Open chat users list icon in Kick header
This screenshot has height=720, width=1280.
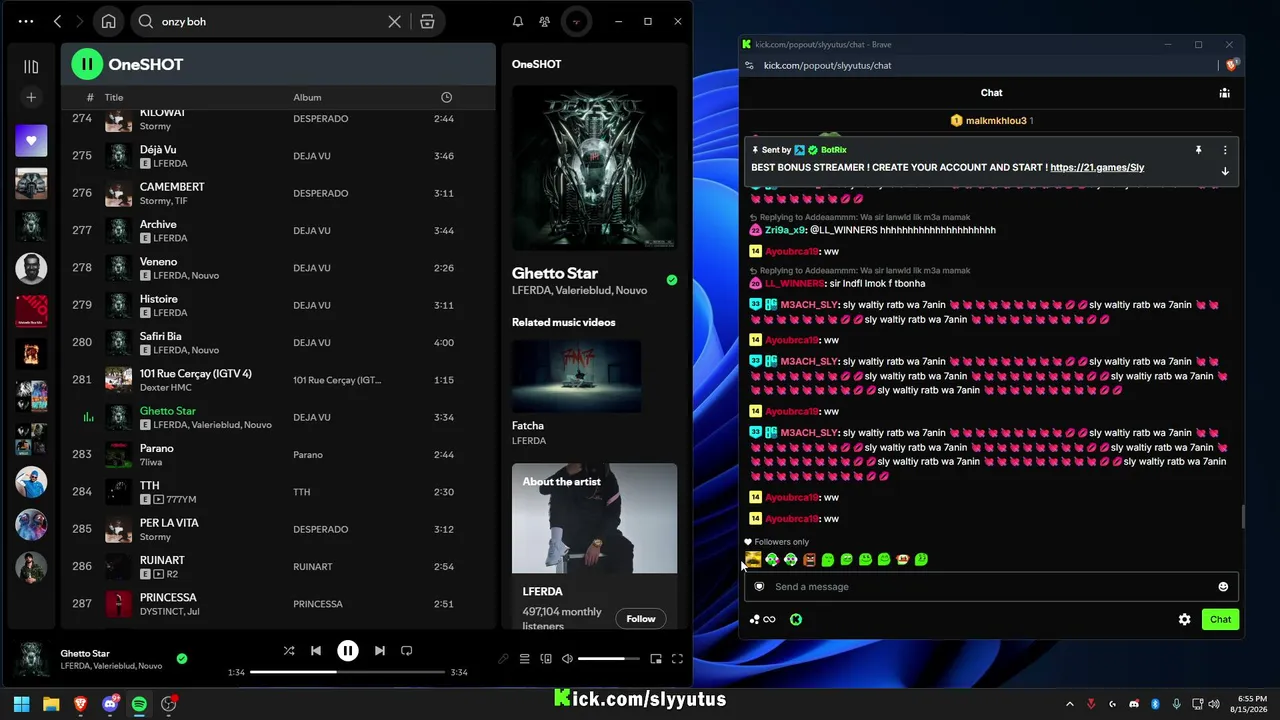click(1224, 93)
